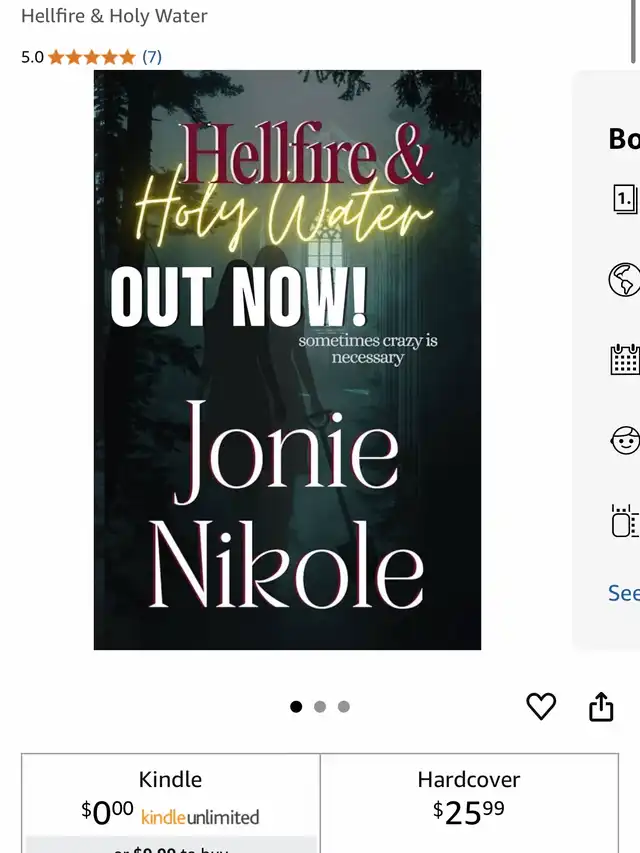Tap the globe language icon
This screenshot has width=640, height=853.
click(624, 280)
